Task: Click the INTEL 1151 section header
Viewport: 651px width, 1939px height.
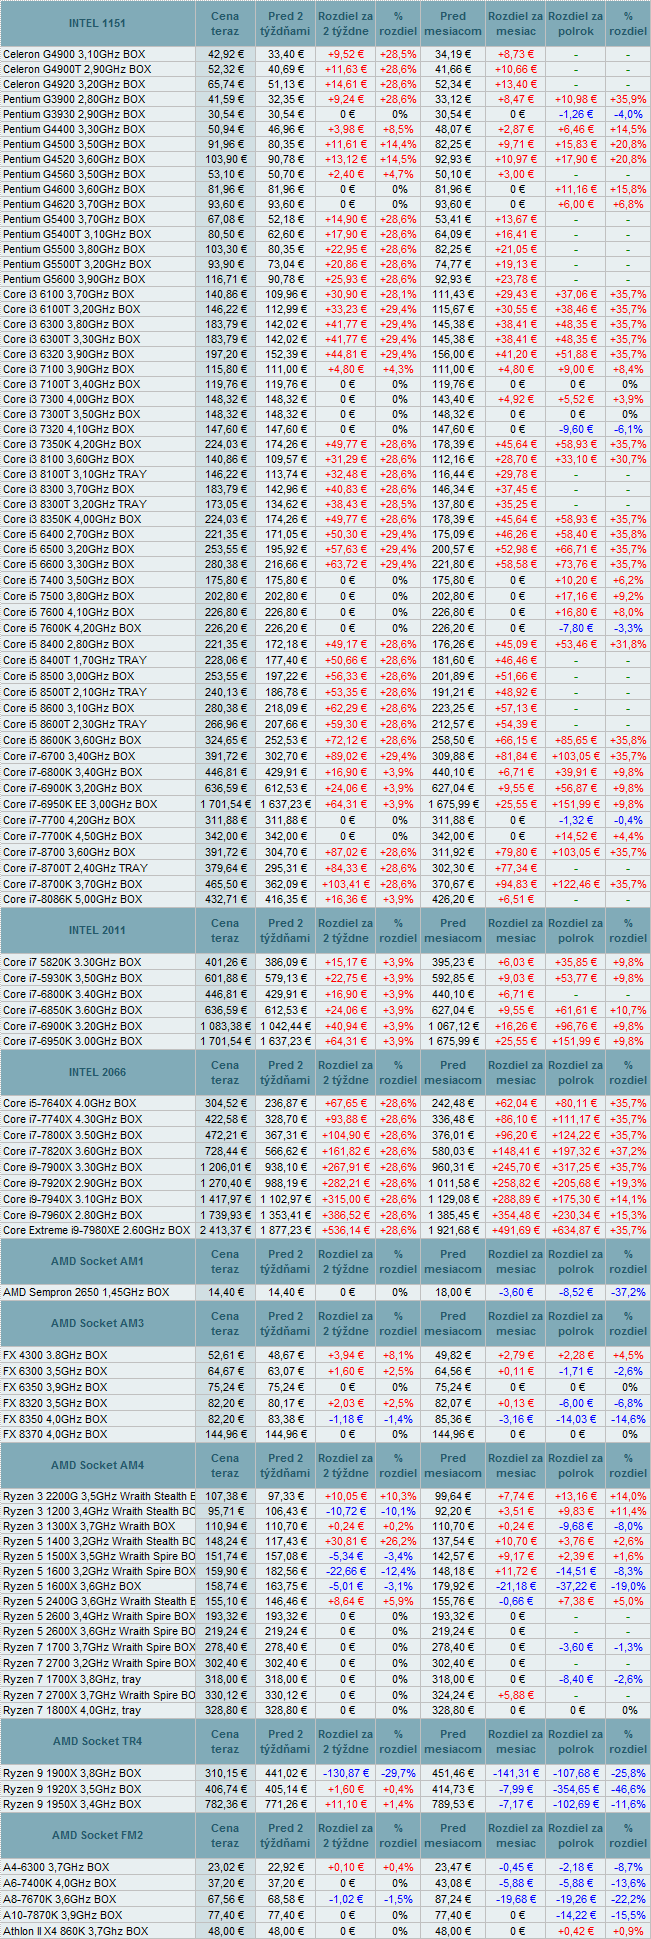Action: pyautogui.click(x=97, y=22)
